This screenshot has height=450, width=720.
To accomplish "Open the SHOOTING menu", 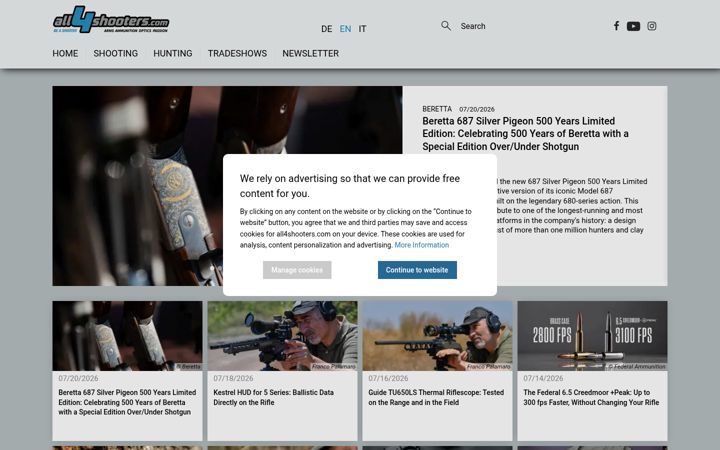I will pyautogui.click(x=116, y=53).
